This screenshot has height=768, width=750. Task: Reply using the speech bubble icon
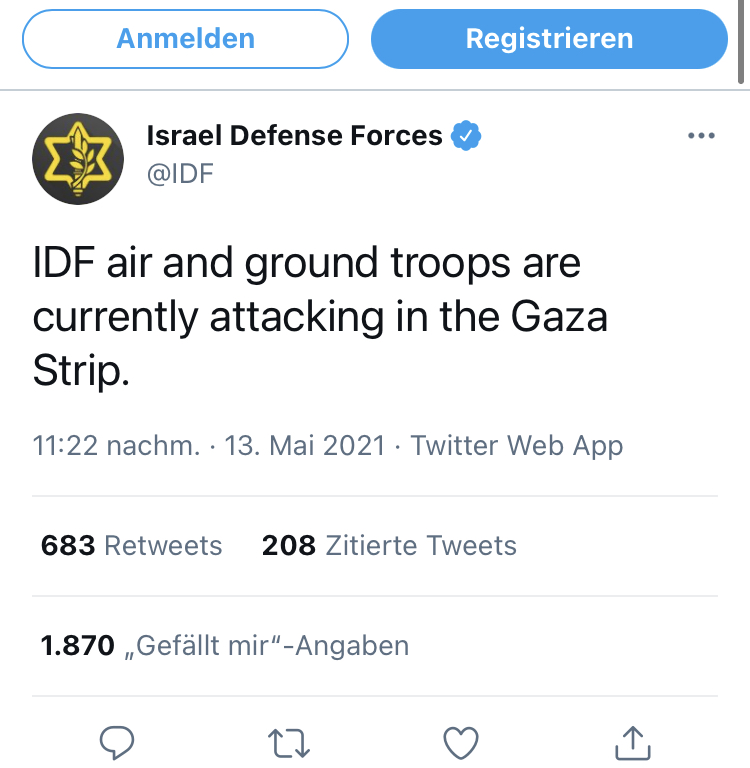pos(117,742)
